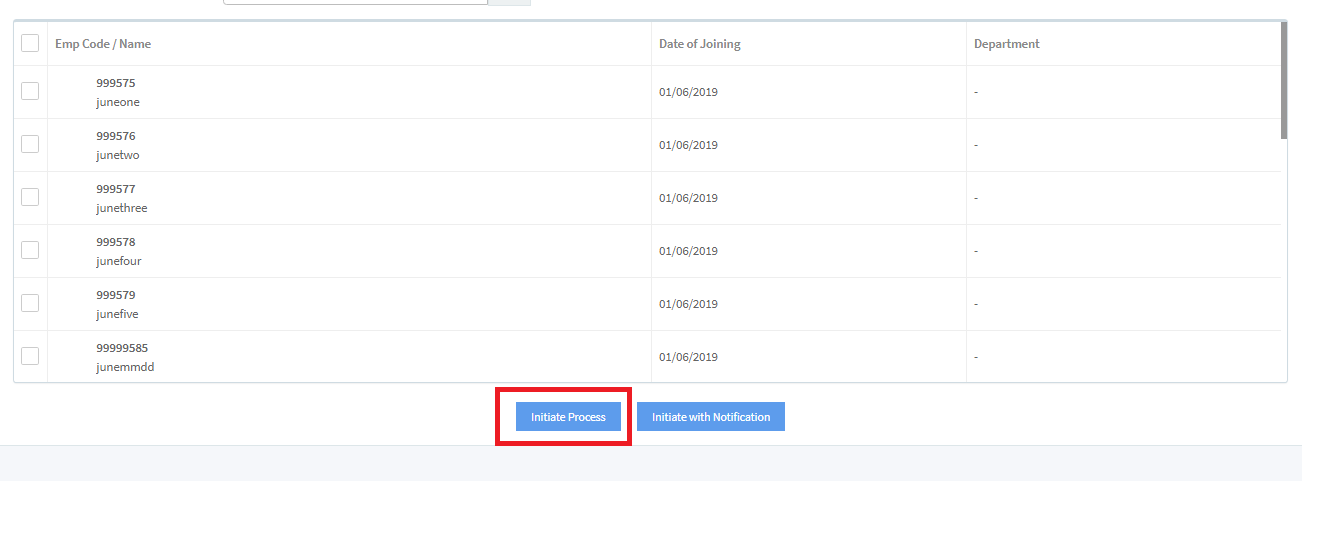Click employee name junemmdd
The image size is (1344, 554).
pos(125,367)
